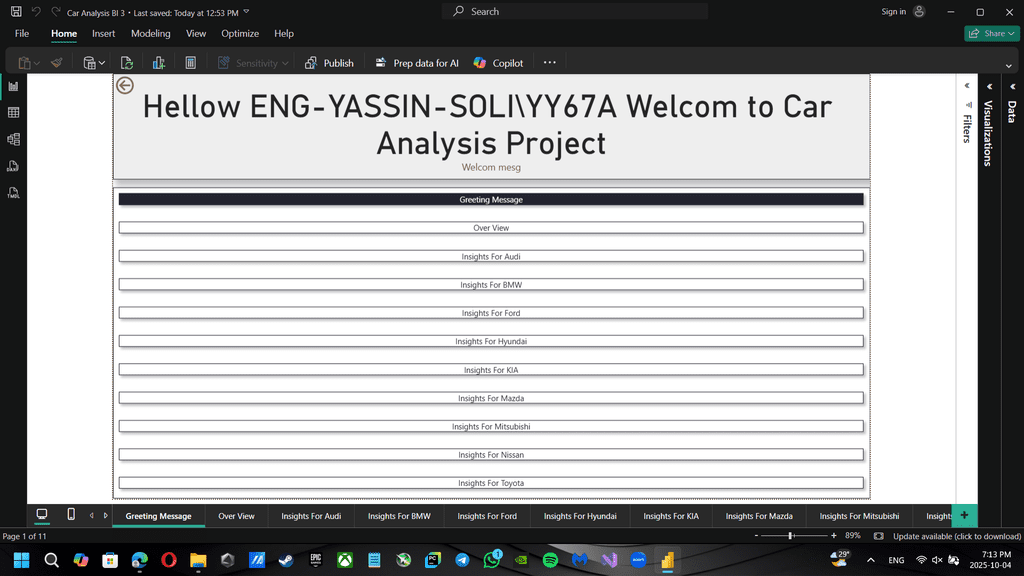
Task: Click the Search box in title bar
Action: (575, 11)
